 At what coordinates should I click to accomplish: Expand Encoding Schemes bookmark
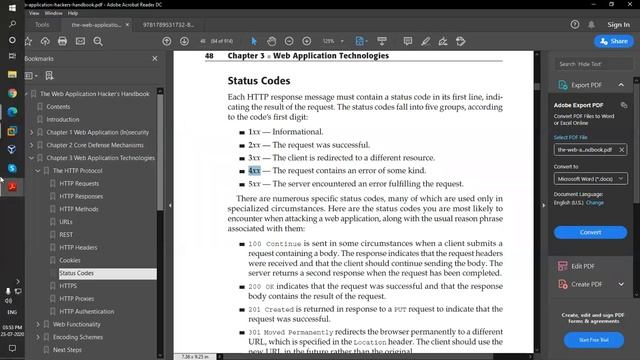(38, 337)
